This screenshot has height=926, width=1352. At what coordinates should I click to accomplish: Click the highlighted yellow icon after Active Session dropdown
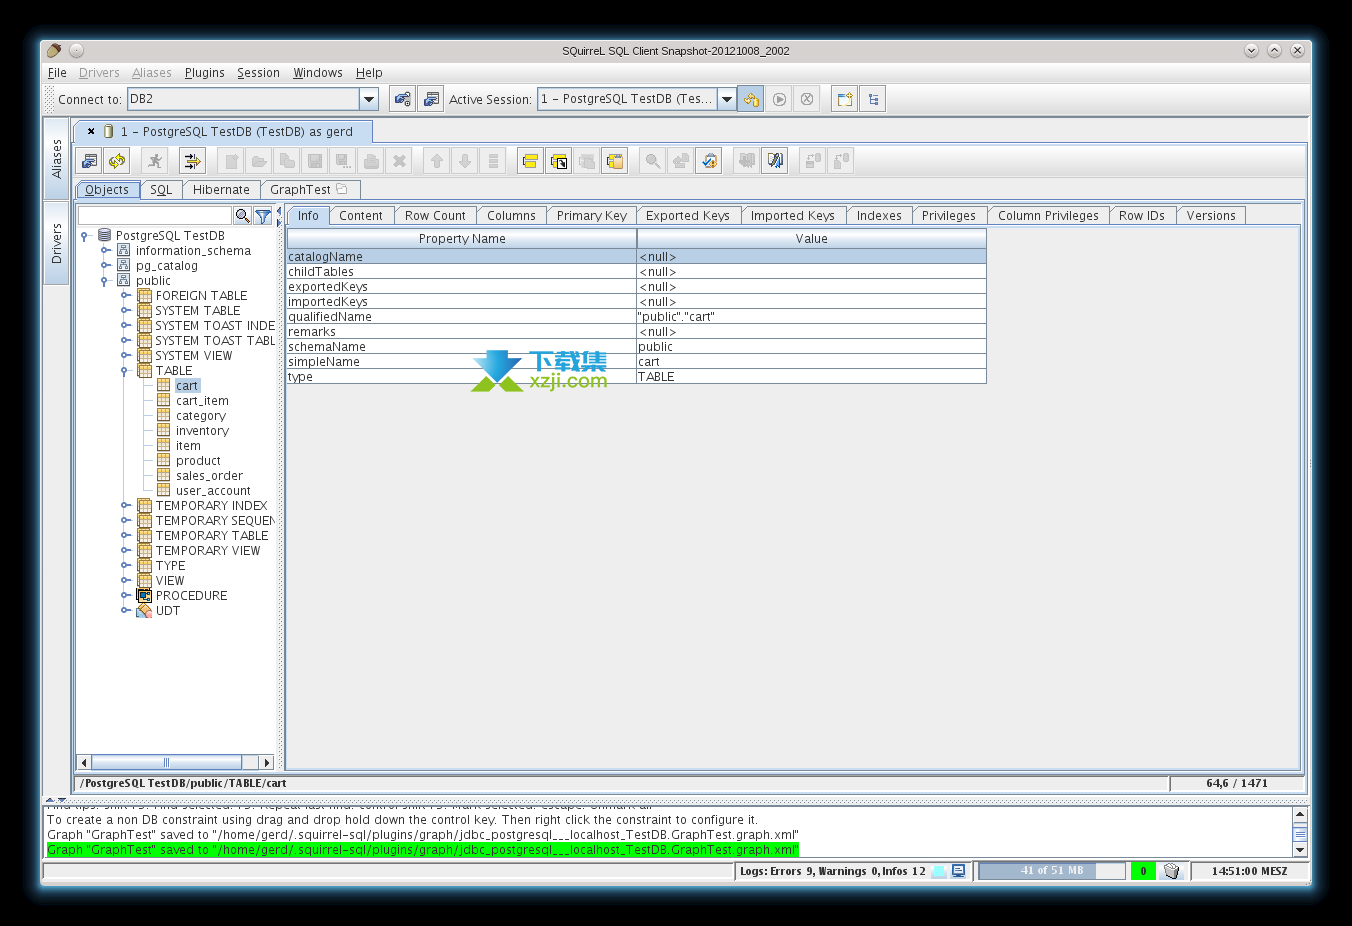click(x=751, y=99)
